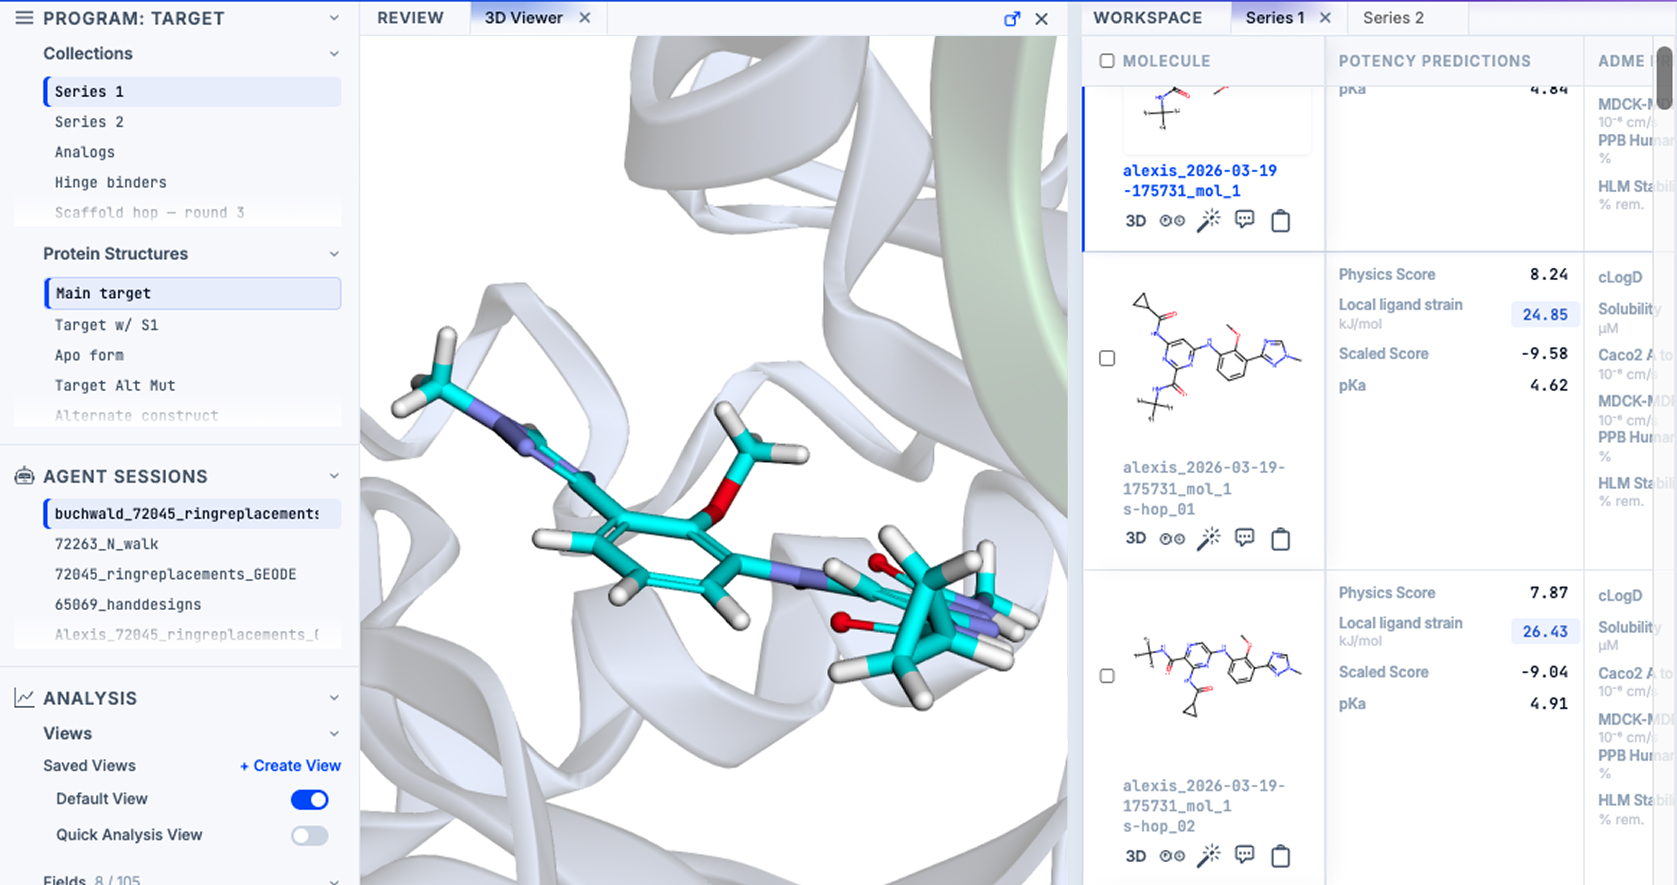Screen dimensions: 1677x885
Task: Collapse the ANALYSIS section
Action: click(x=334, y=698)
